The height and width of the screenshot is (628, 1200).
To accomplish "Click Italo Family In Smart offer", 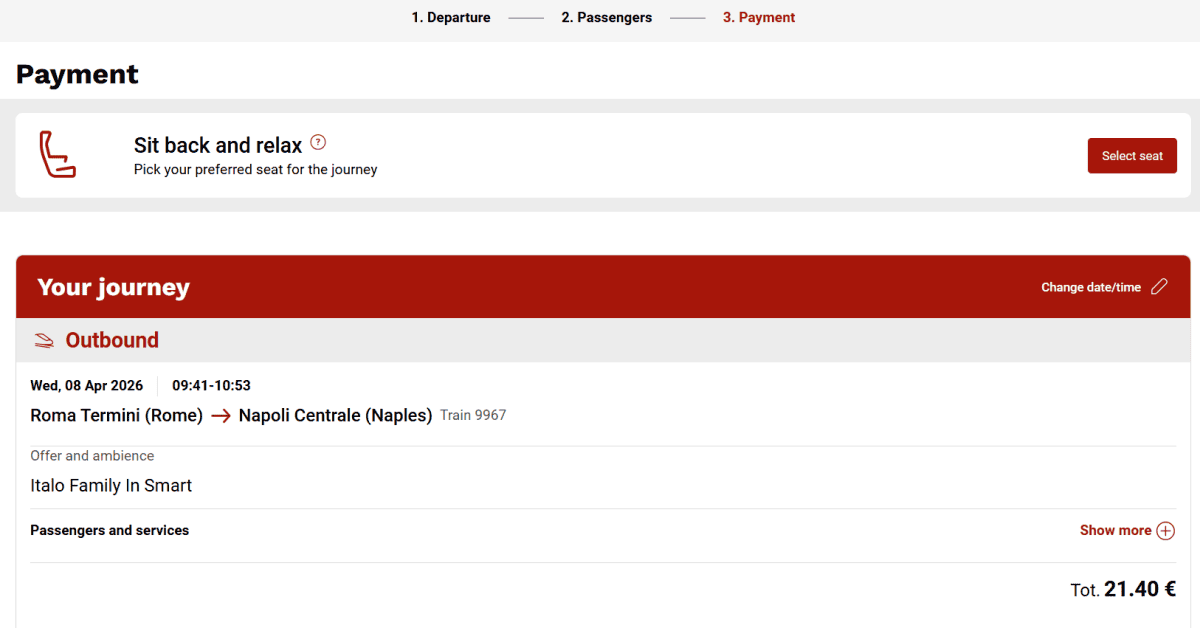I will [111, 486].
